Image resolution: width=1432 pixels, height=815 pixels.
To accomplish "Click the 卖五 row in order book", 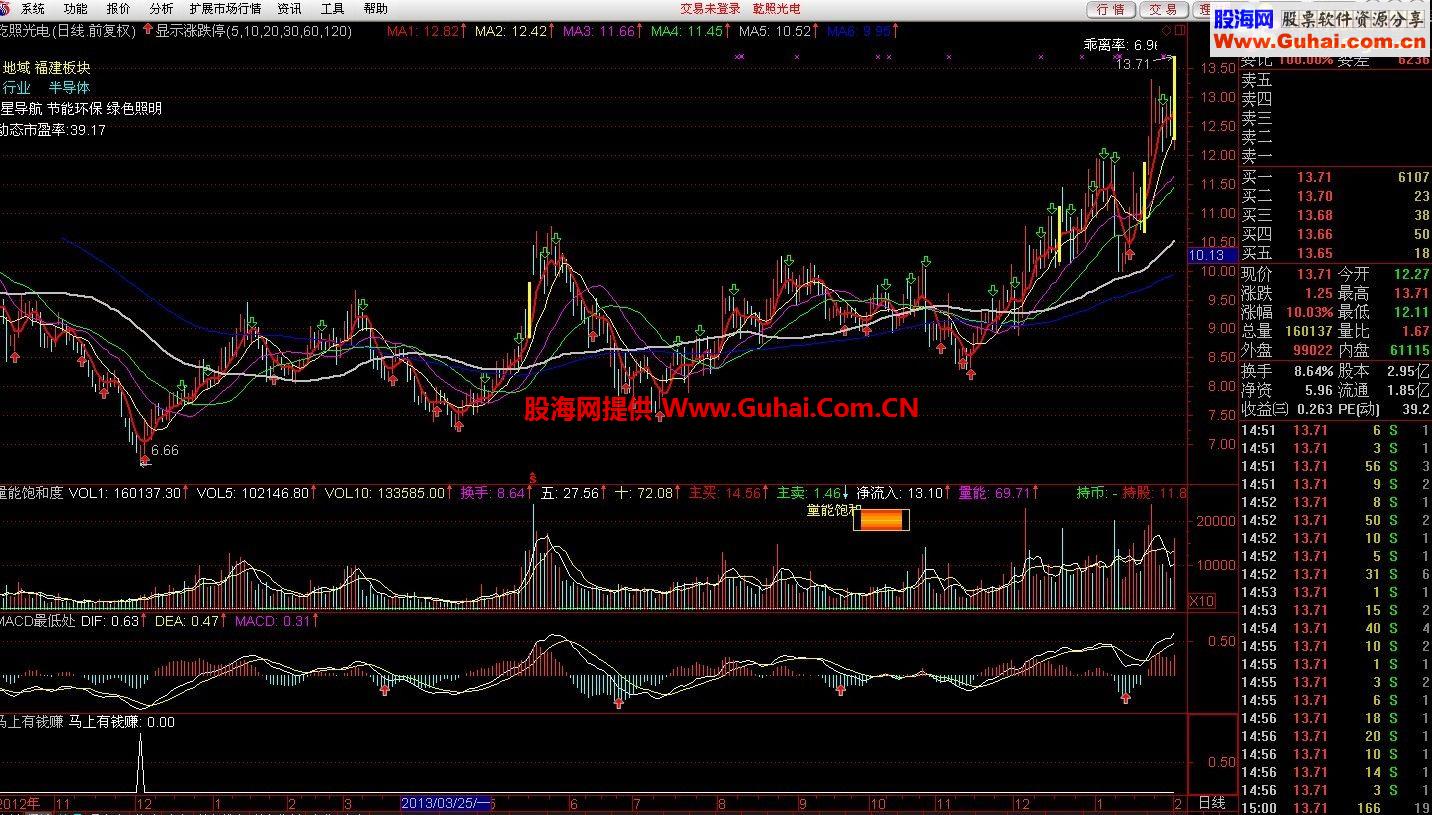I will click(x=1336, y=80).
